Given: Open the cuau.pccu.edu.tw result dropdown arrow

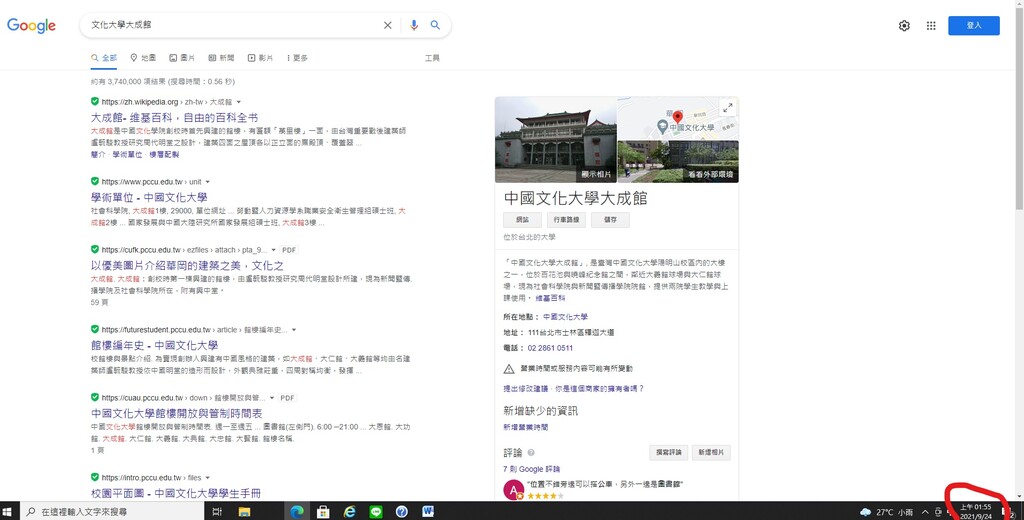Looking at the screenshot, I should click(x=272, y=398).
